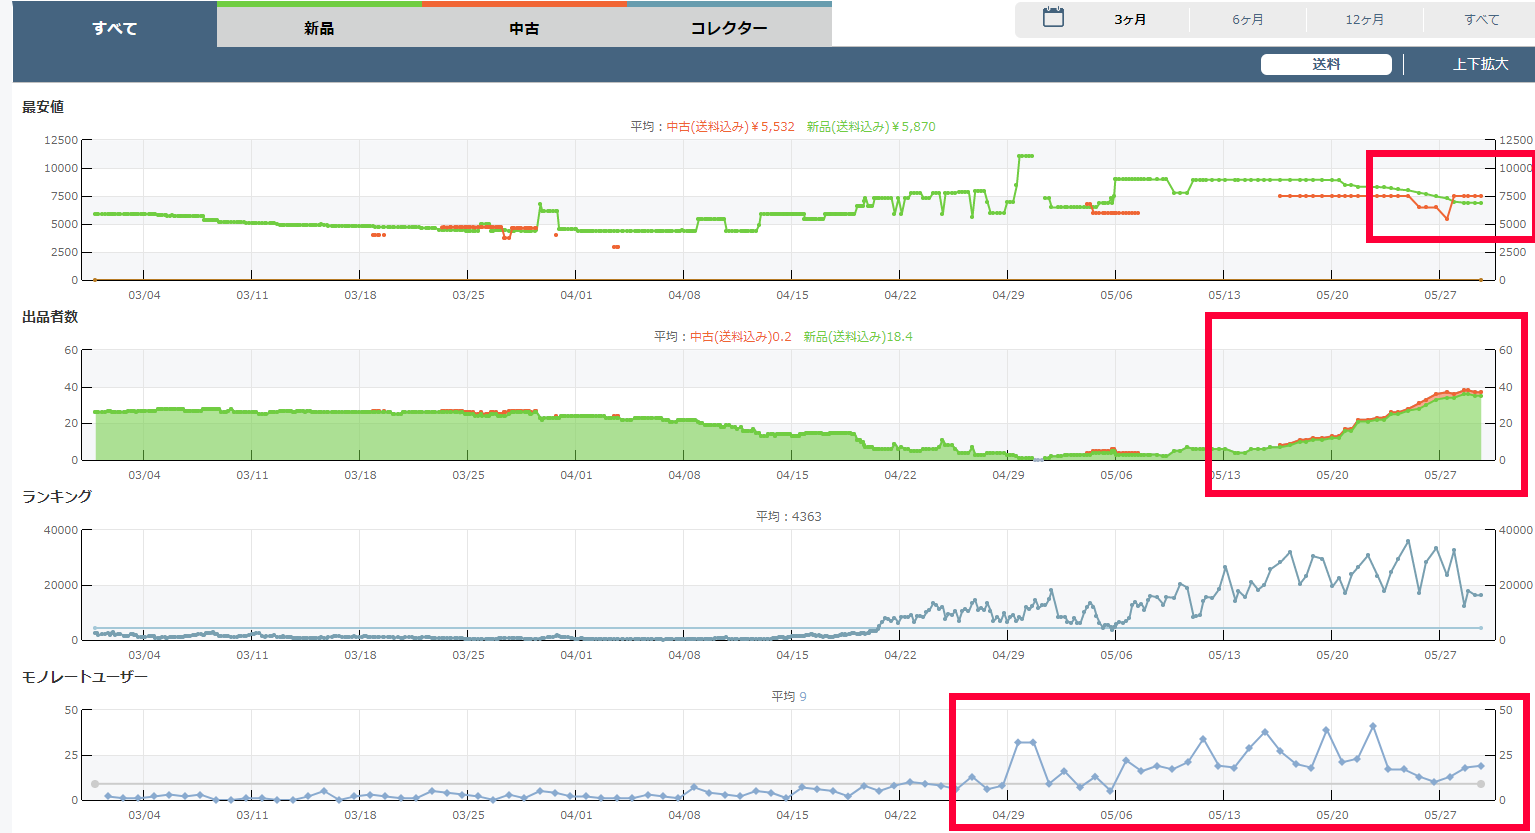Hide 中古(送料込み) 0.2 series in 出品者数 chart
The width and height of the screenshot is (1535, 833).
pos(740,337)
